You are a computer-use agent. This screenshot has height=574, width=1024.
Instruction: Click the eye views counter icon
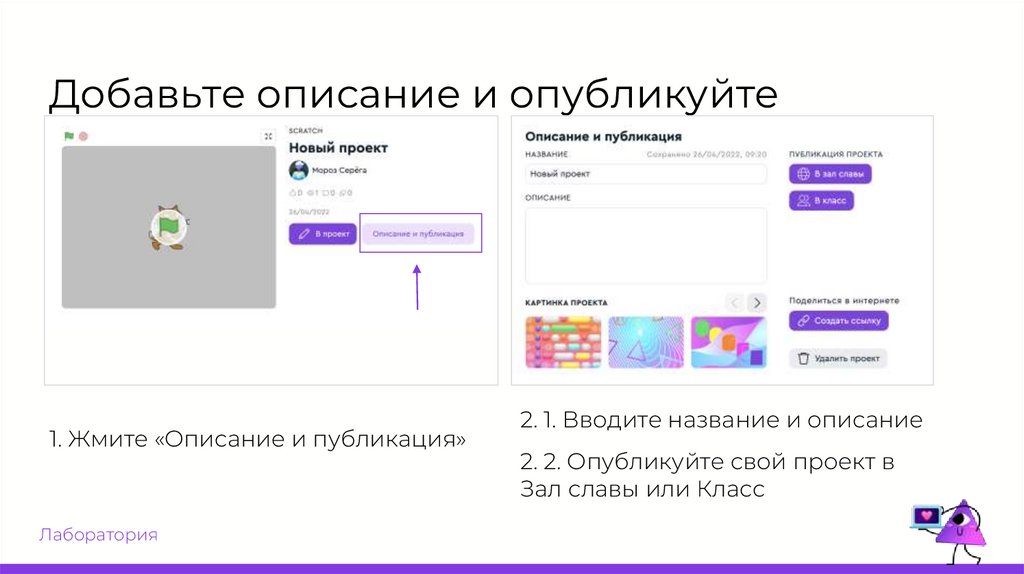point(310,193)
